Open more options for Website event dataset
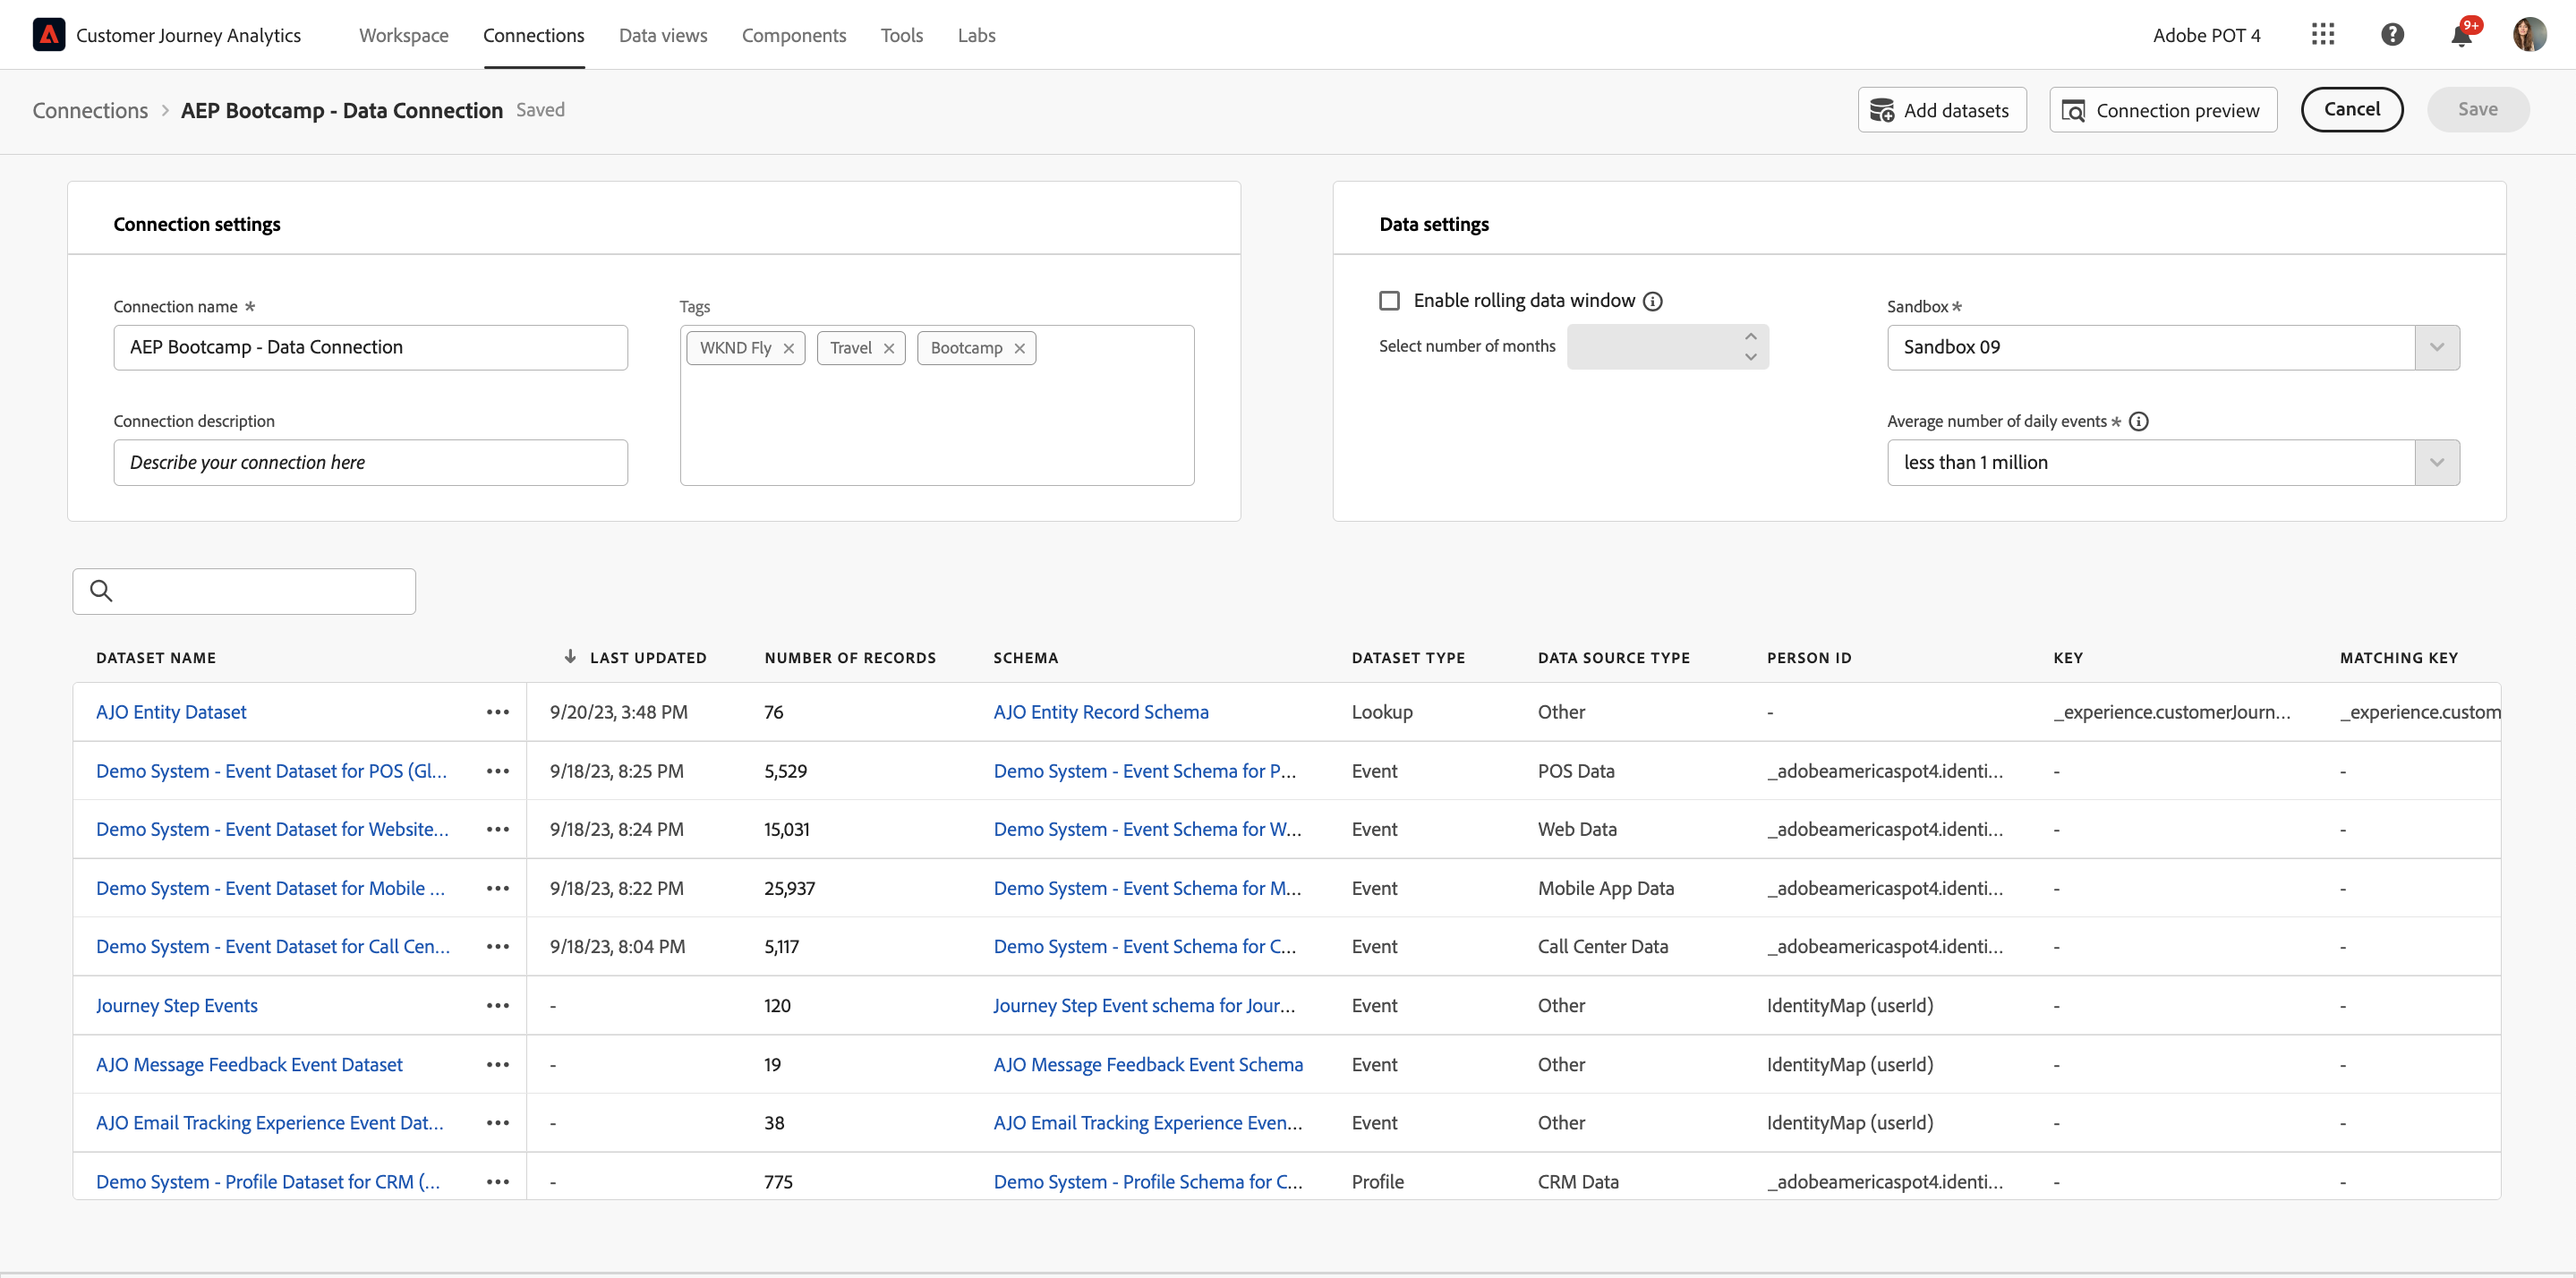 click(498, 829)
